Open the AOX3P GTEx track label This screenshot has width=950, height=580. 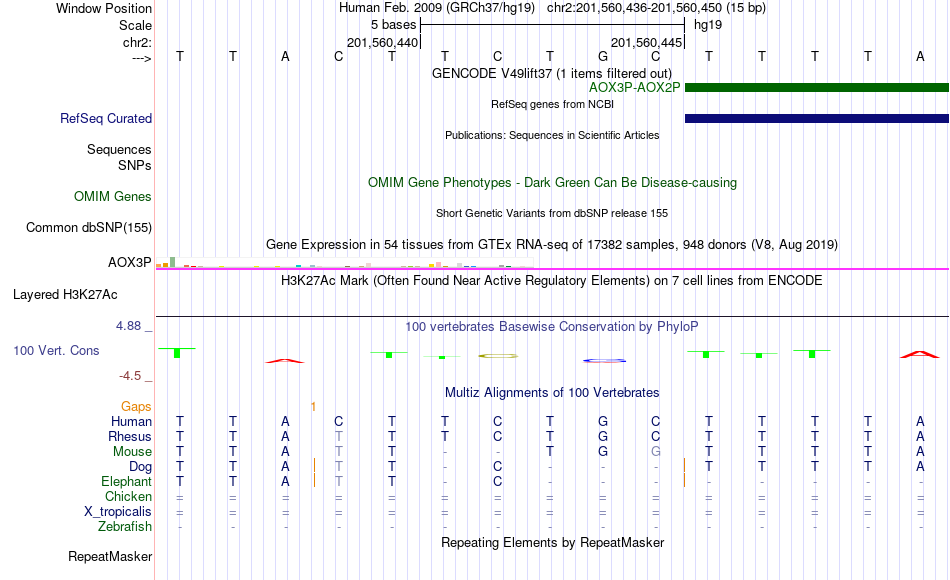tap(130, 262)
